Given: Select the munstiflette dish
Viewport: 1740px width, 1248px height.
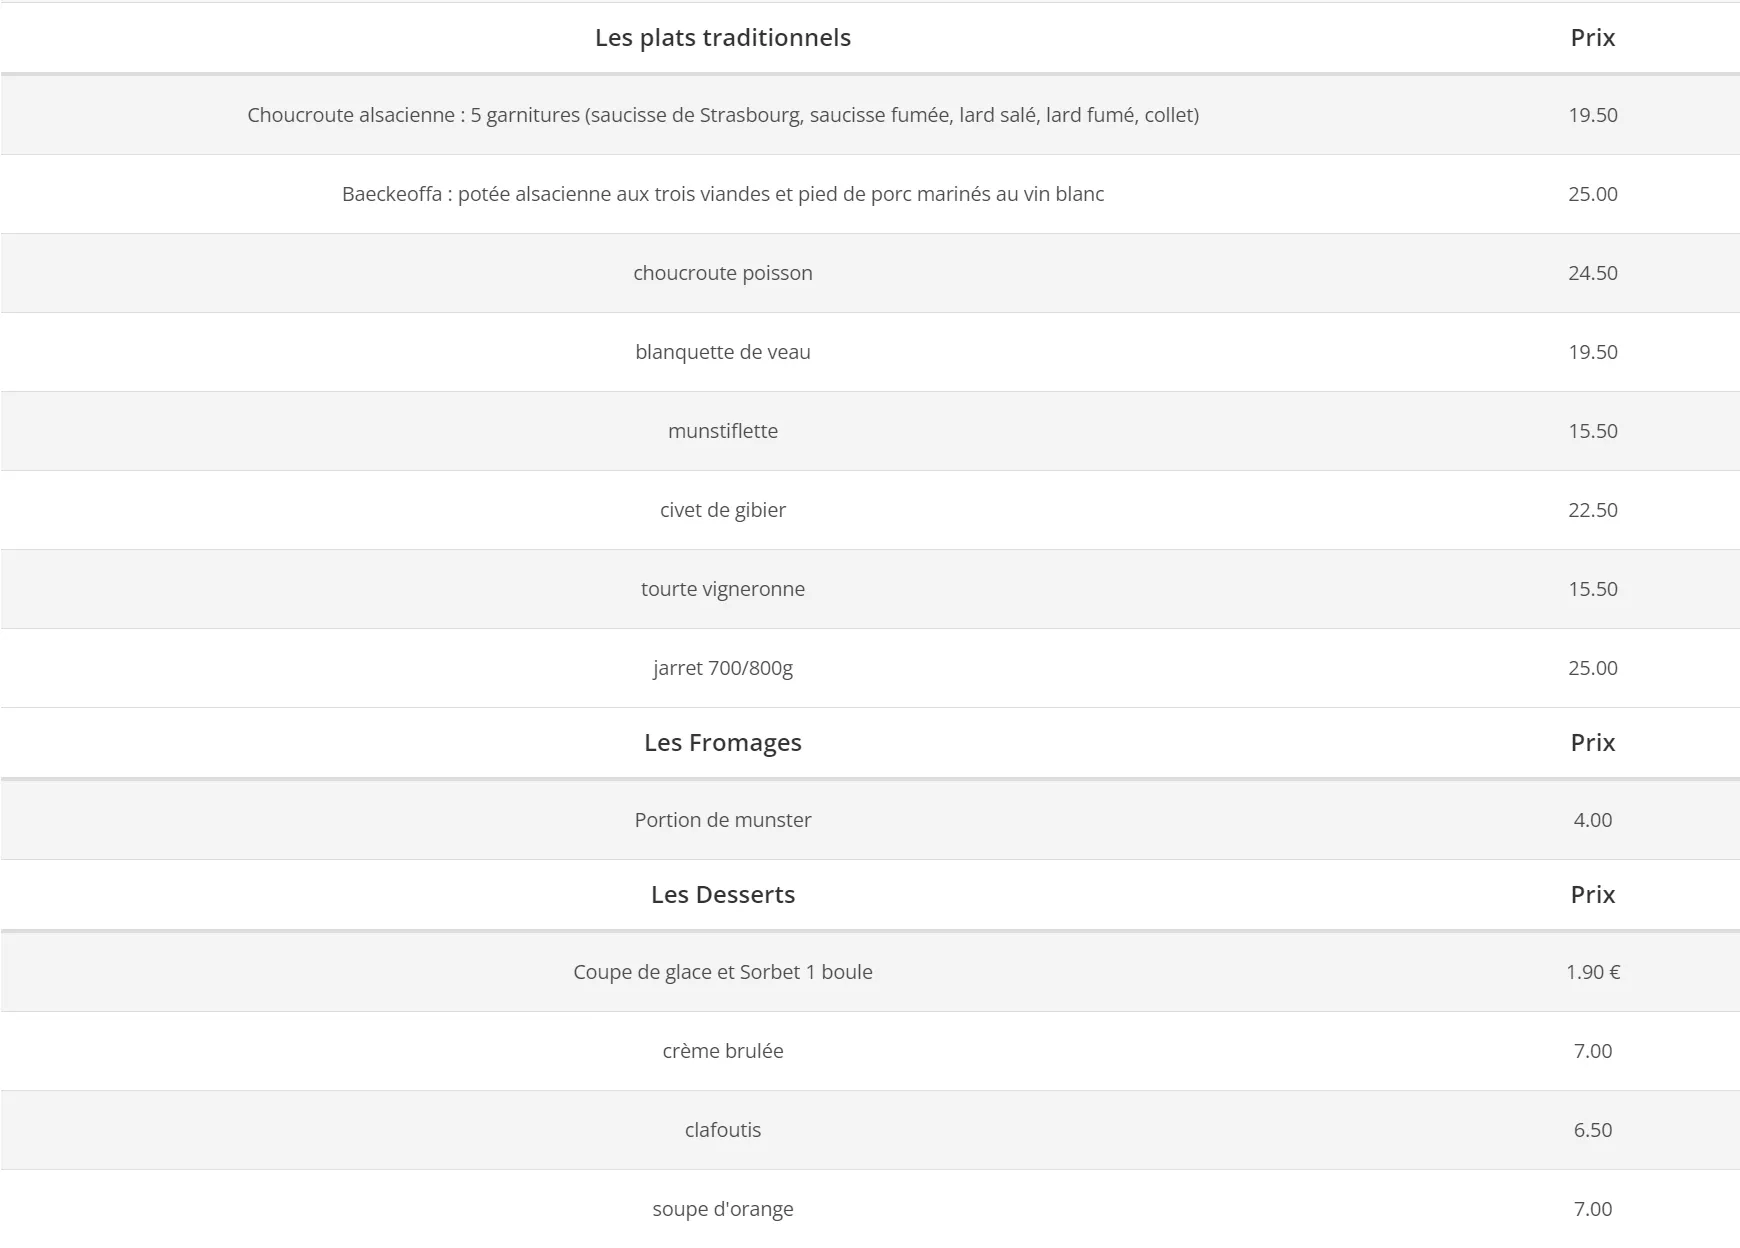Looking at the screenshot, I should click(722, 431).
